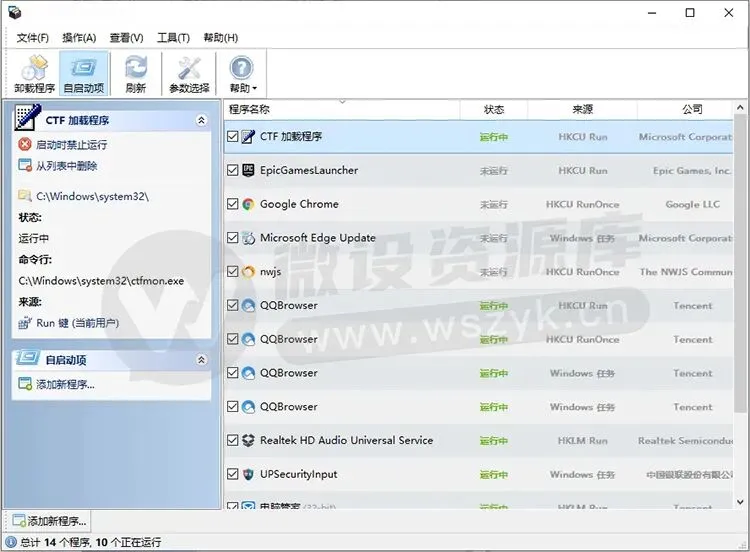Click the command line C:\Windows\system32\ctfmon.exe text
This screenshot has height=552, width=750.
(101, 281)
